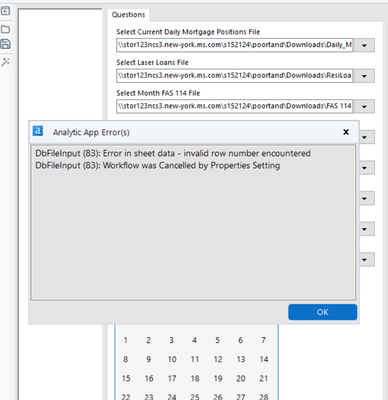Open sixth dropdown arrow beside dialog

tap(367, 198)
